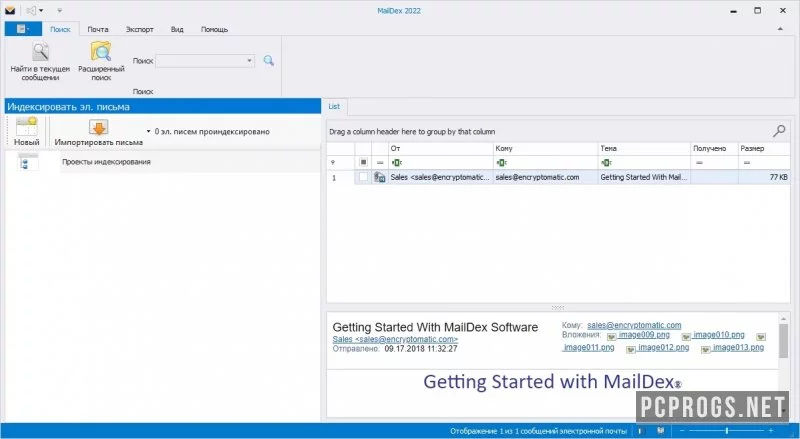Image resolution: width=800 pixels, height=439 pixels.
Task: Sort by the От column header
Action: point(440,149)
